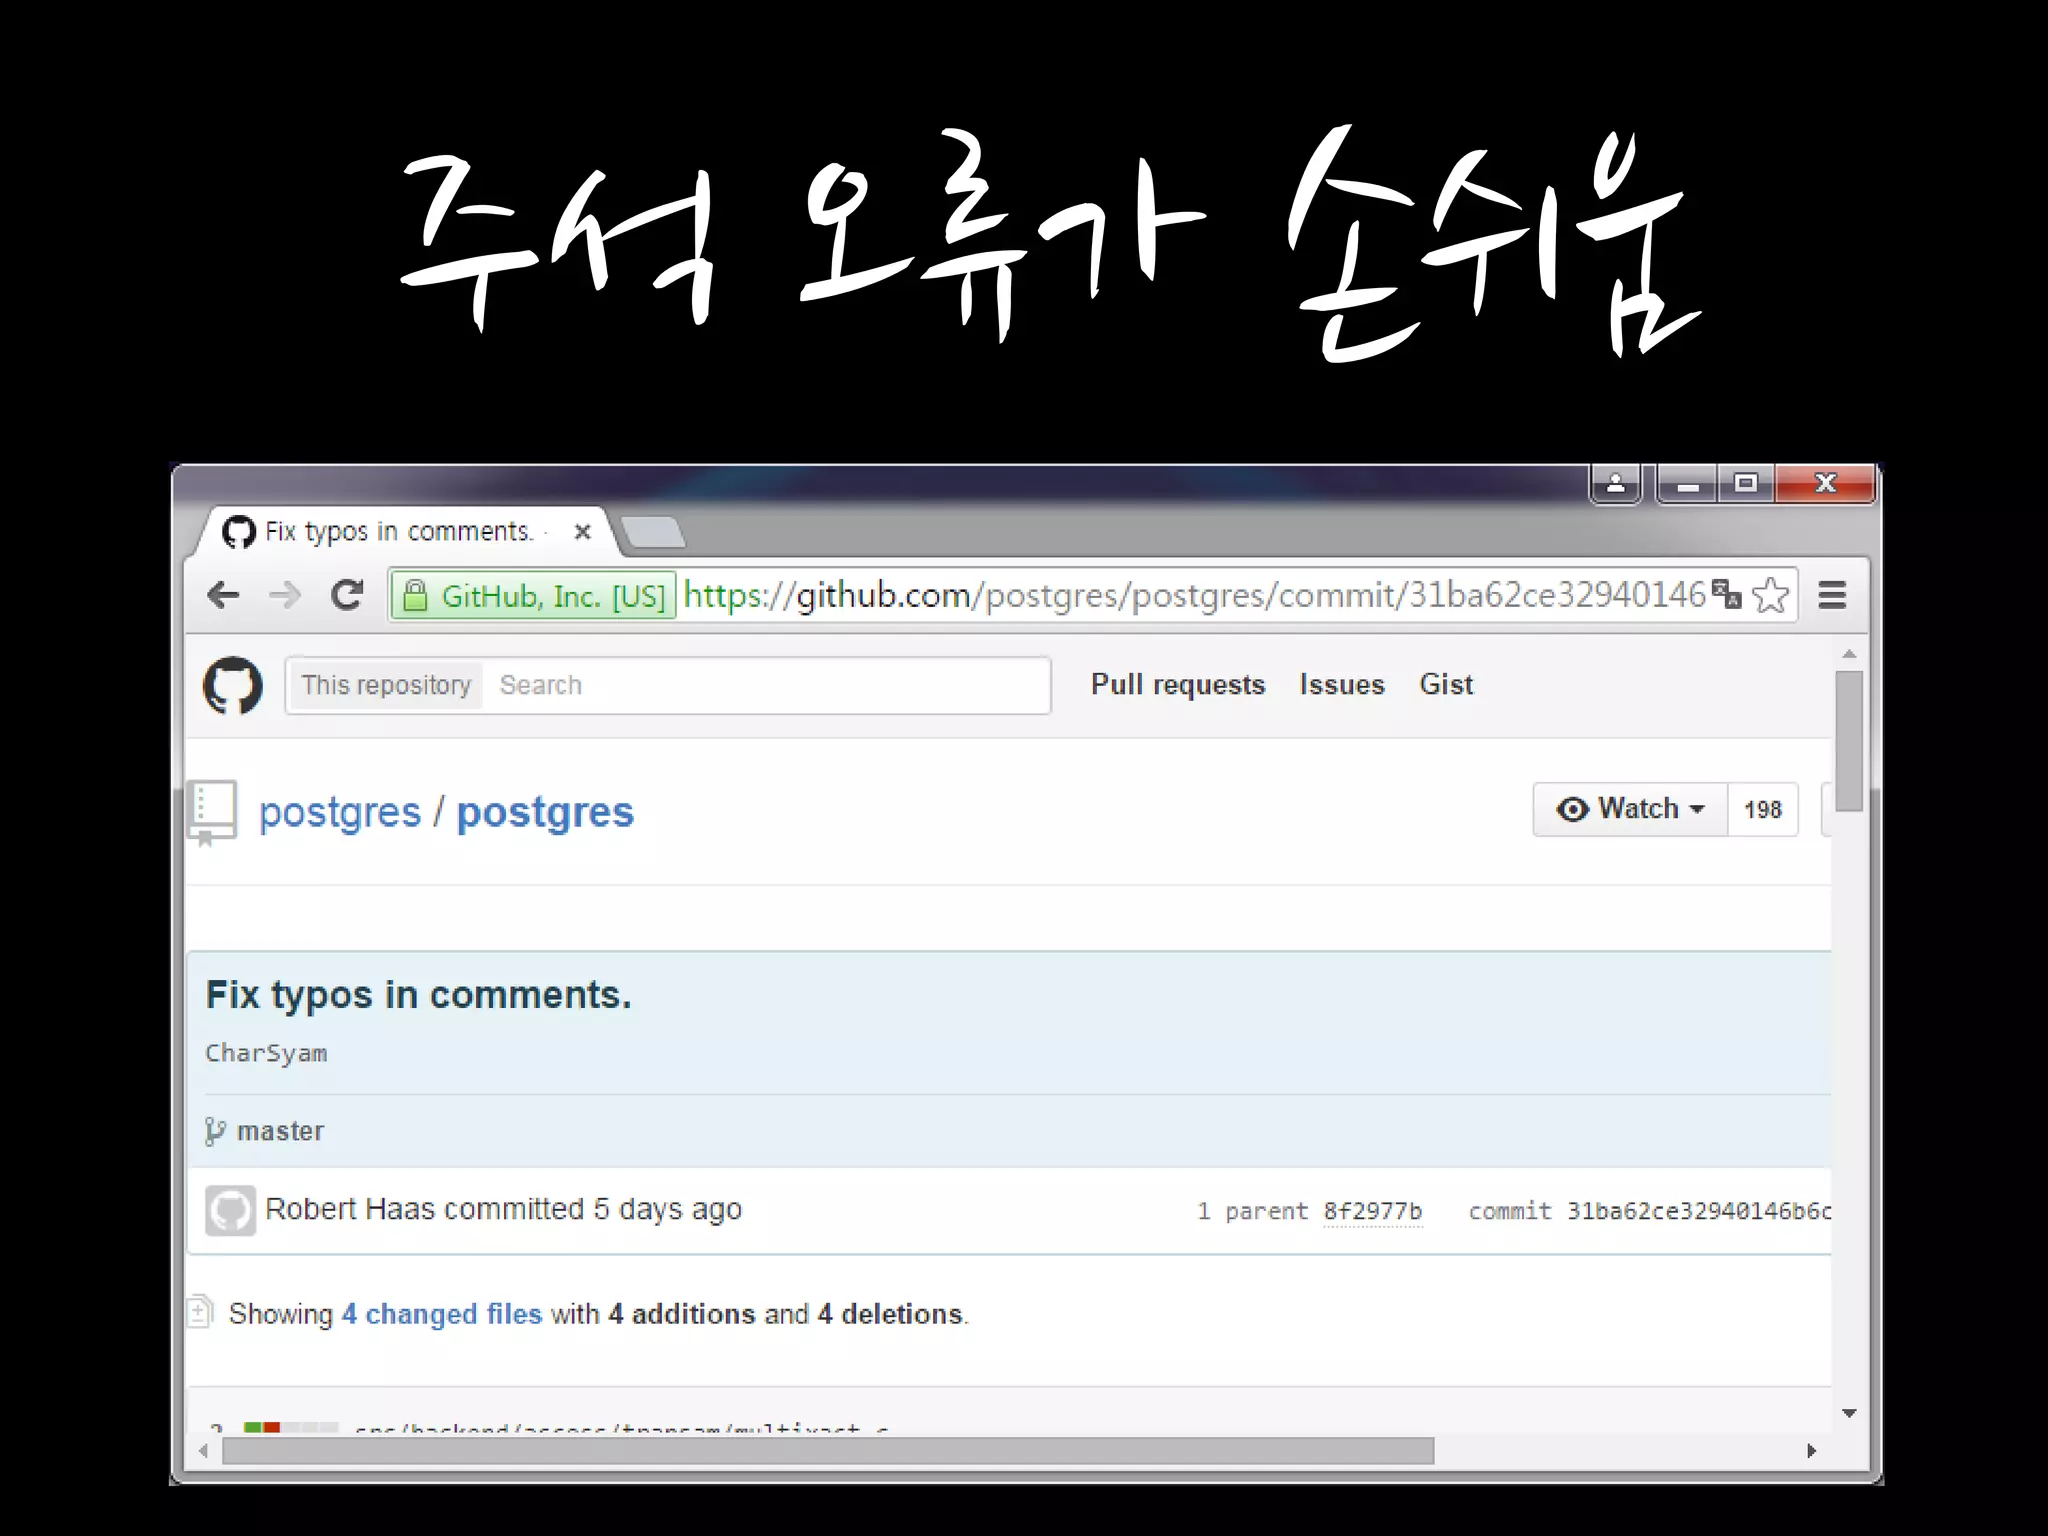2048x1536 pixels.
Task: Close the Fix typos in comments tab
Action: (583, 532)
